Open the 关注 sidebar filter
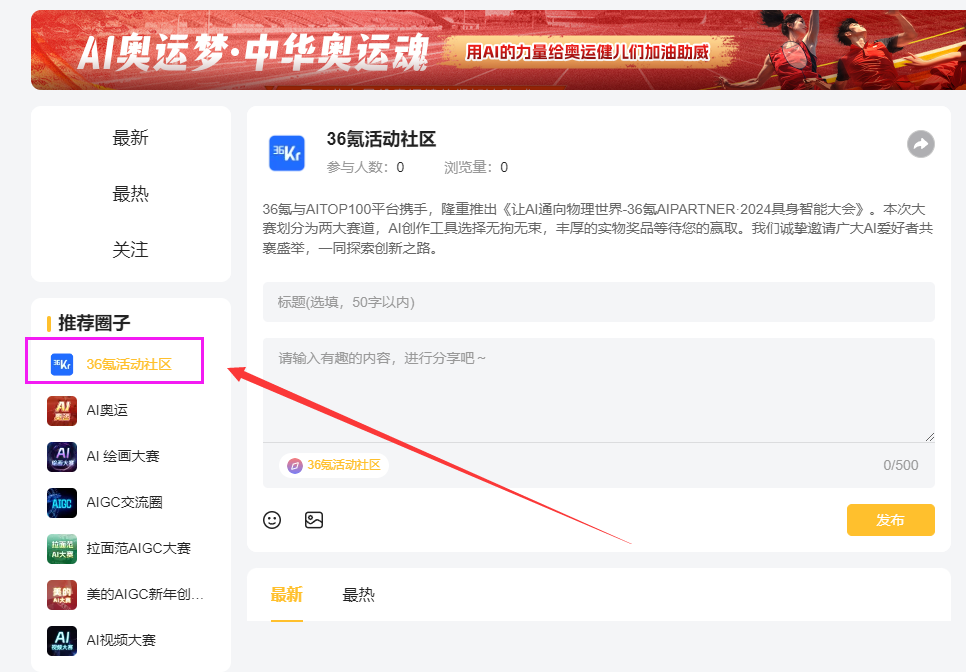 (131, 250)
